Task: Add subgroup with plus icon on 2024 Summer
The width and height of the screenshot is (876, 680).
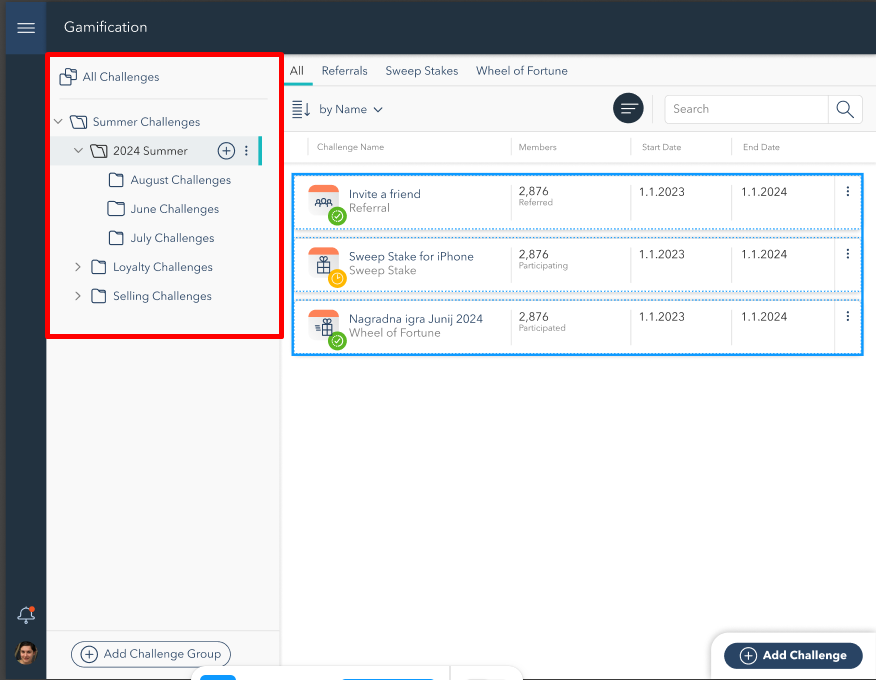Action: tap(226, 150)
